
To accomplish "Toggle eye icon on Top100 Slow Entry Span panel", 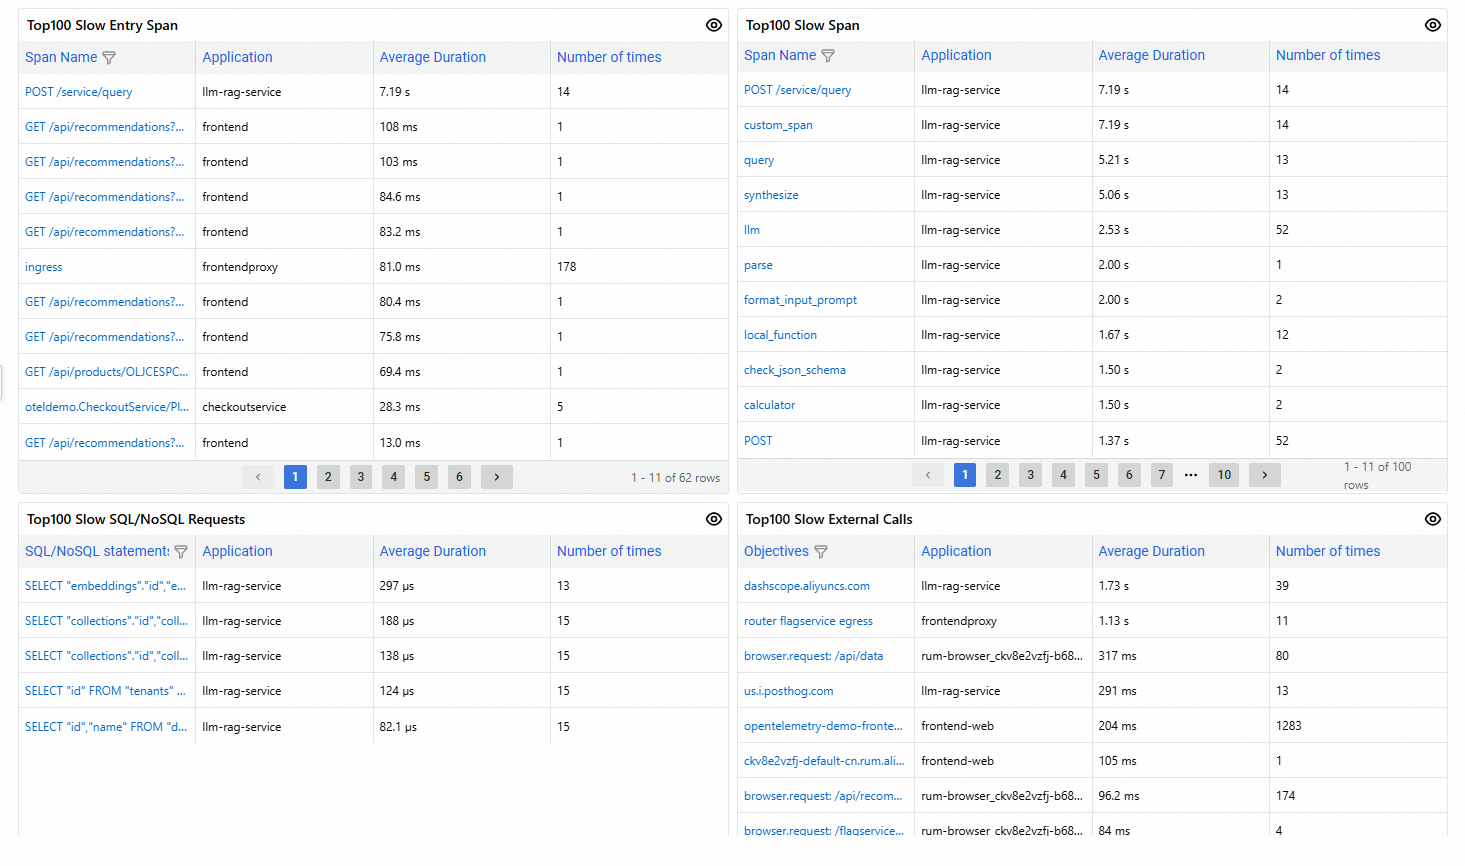I will tap(714, 25).
